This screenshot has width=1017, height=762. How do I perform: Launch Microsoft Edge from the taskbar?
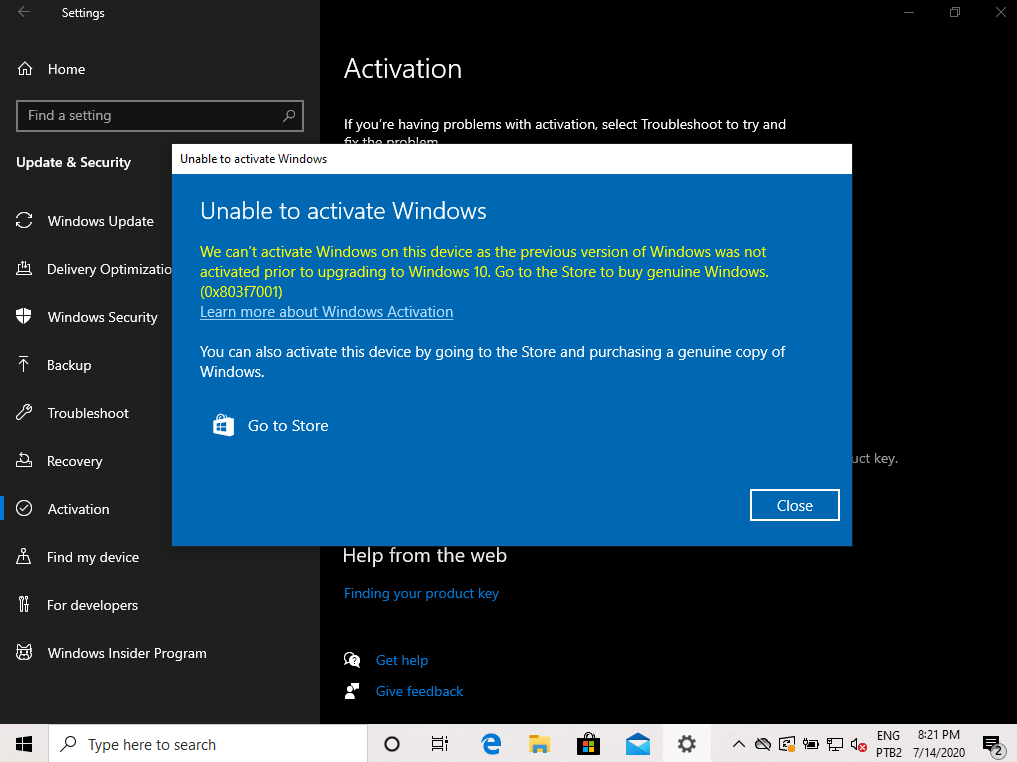tap(491, 744)
